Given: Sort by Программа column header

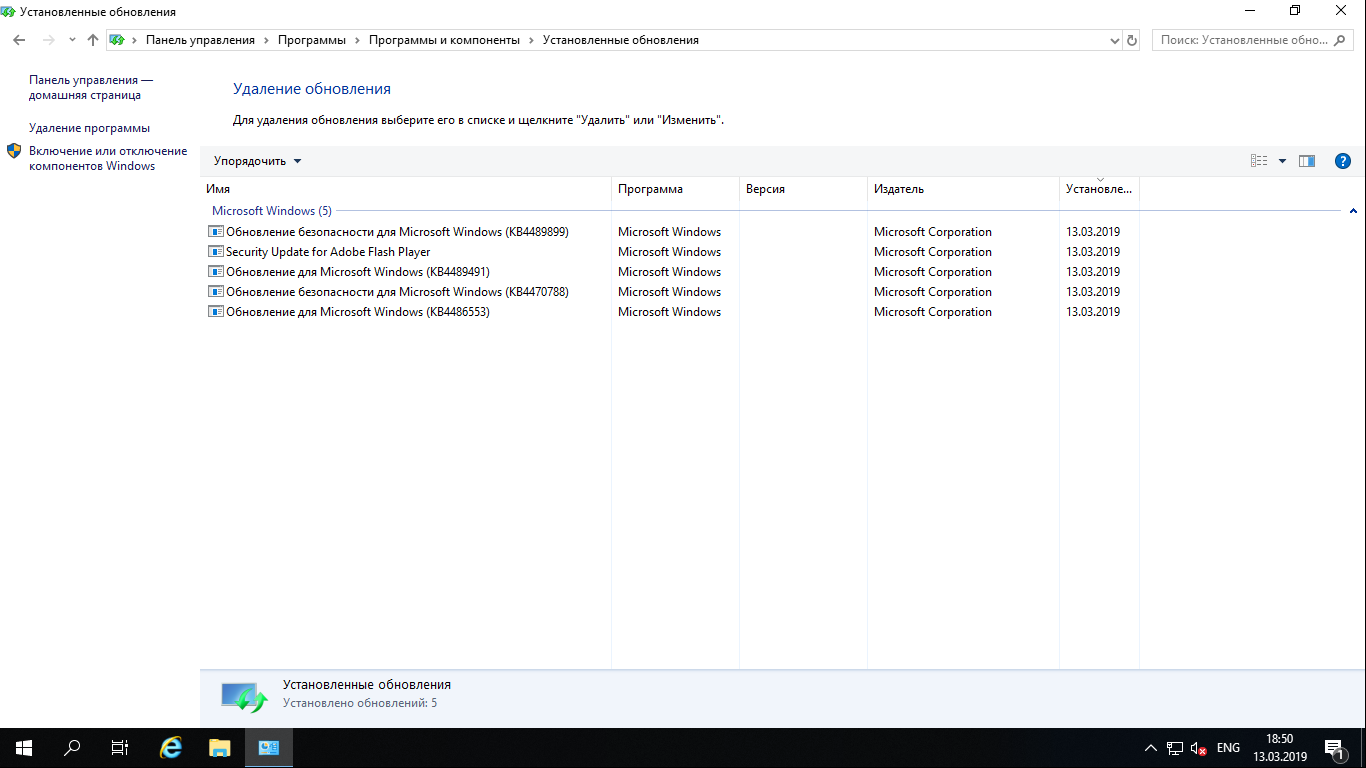Looking at the screenshot, I should 675,189.
